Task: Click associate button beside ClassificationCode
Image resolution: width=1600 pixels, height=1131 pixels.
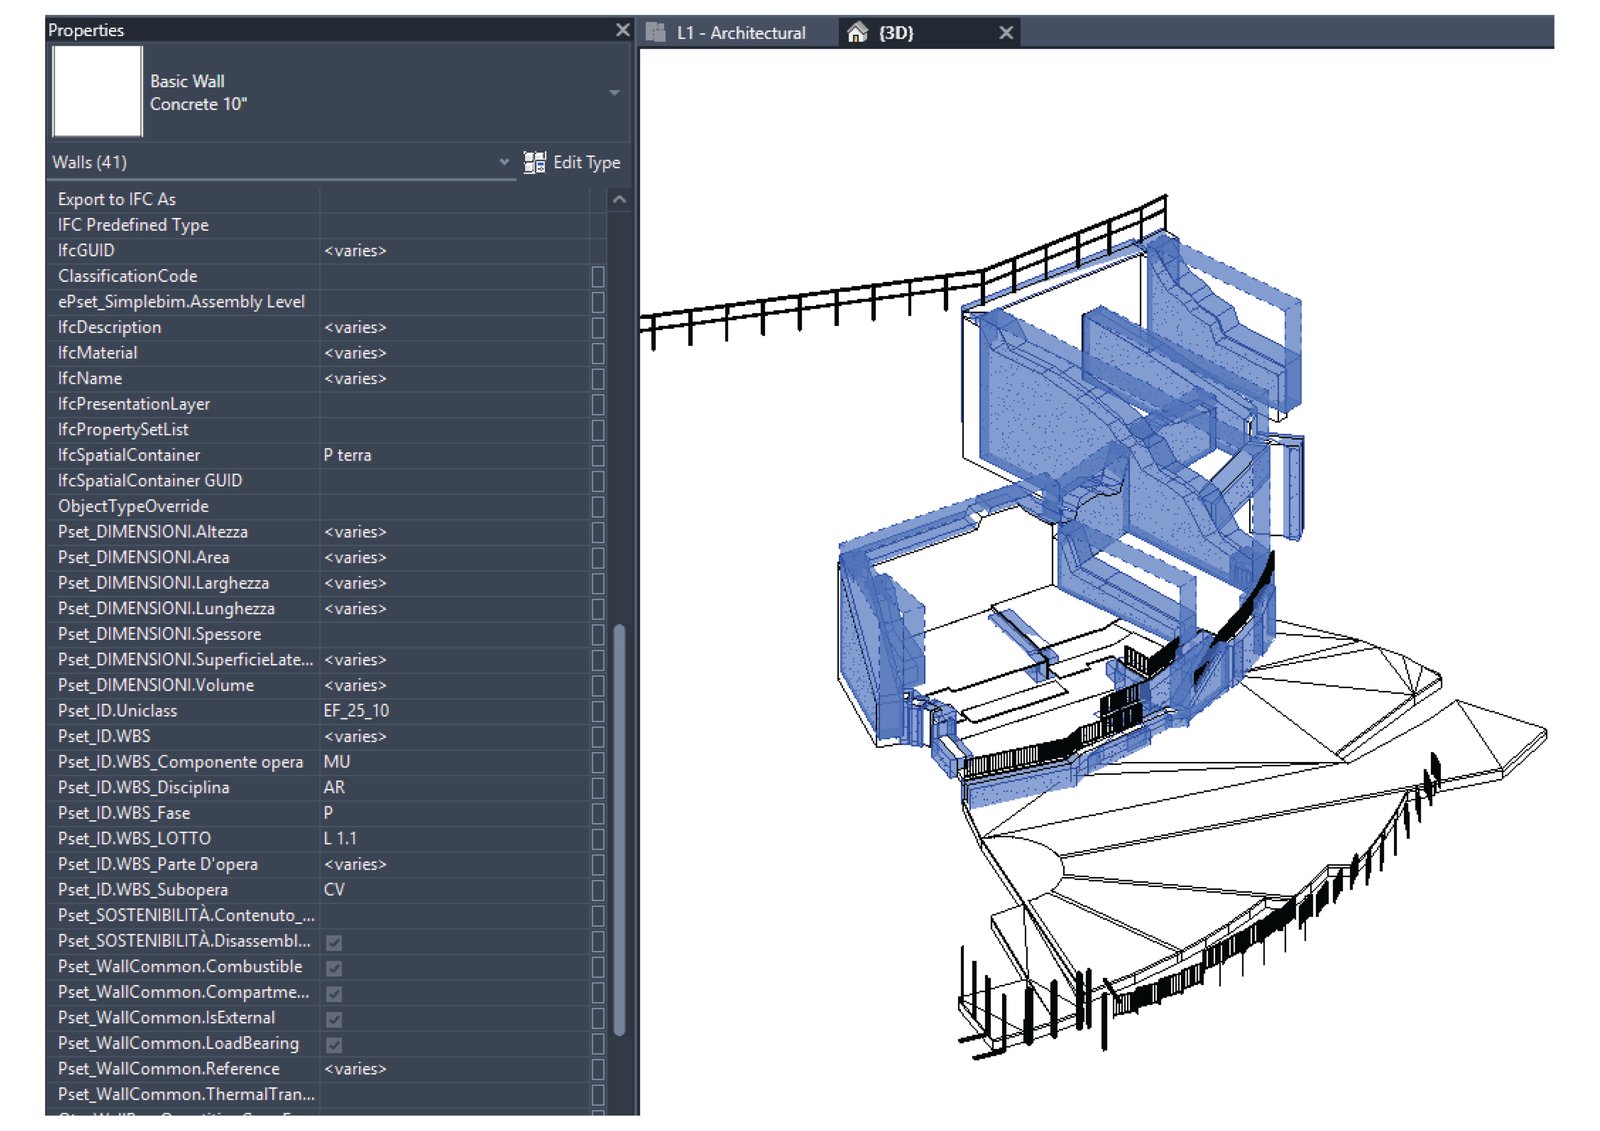Action: (598, 276)
